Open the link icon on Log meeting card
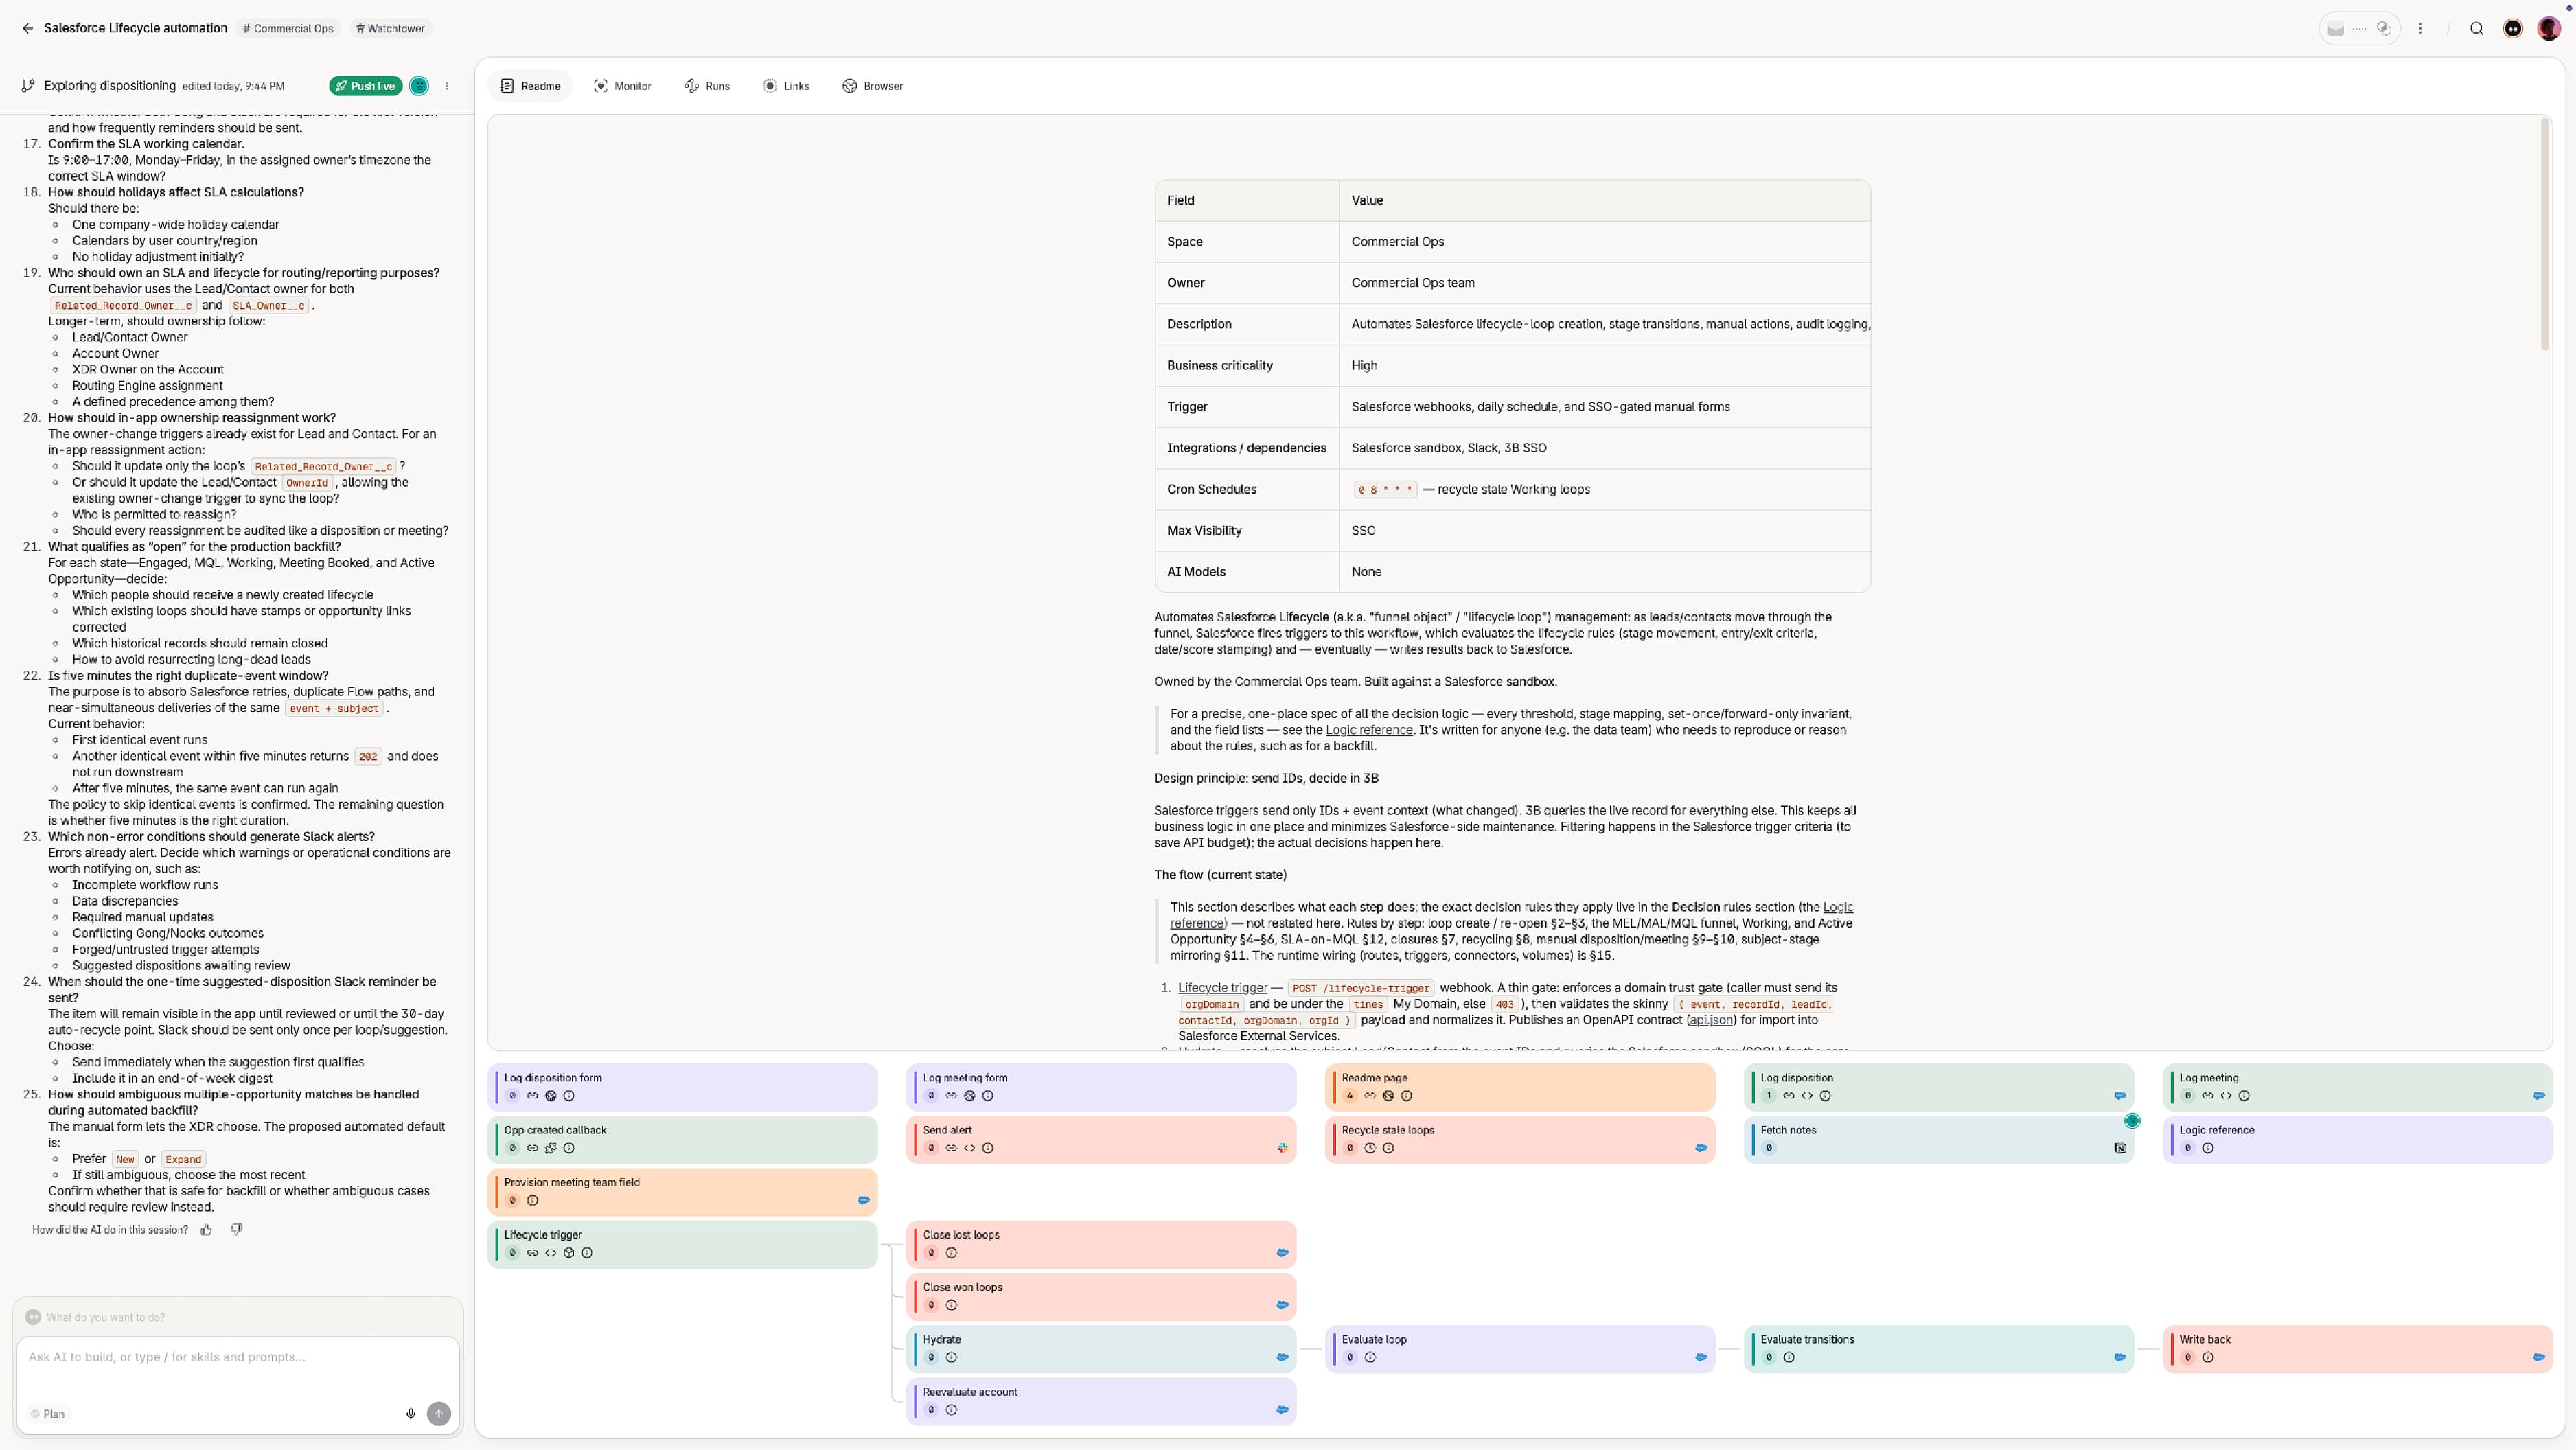Image resolution: width=2576 pixels, height=1450 pixels. (x=2208, y=1096)
